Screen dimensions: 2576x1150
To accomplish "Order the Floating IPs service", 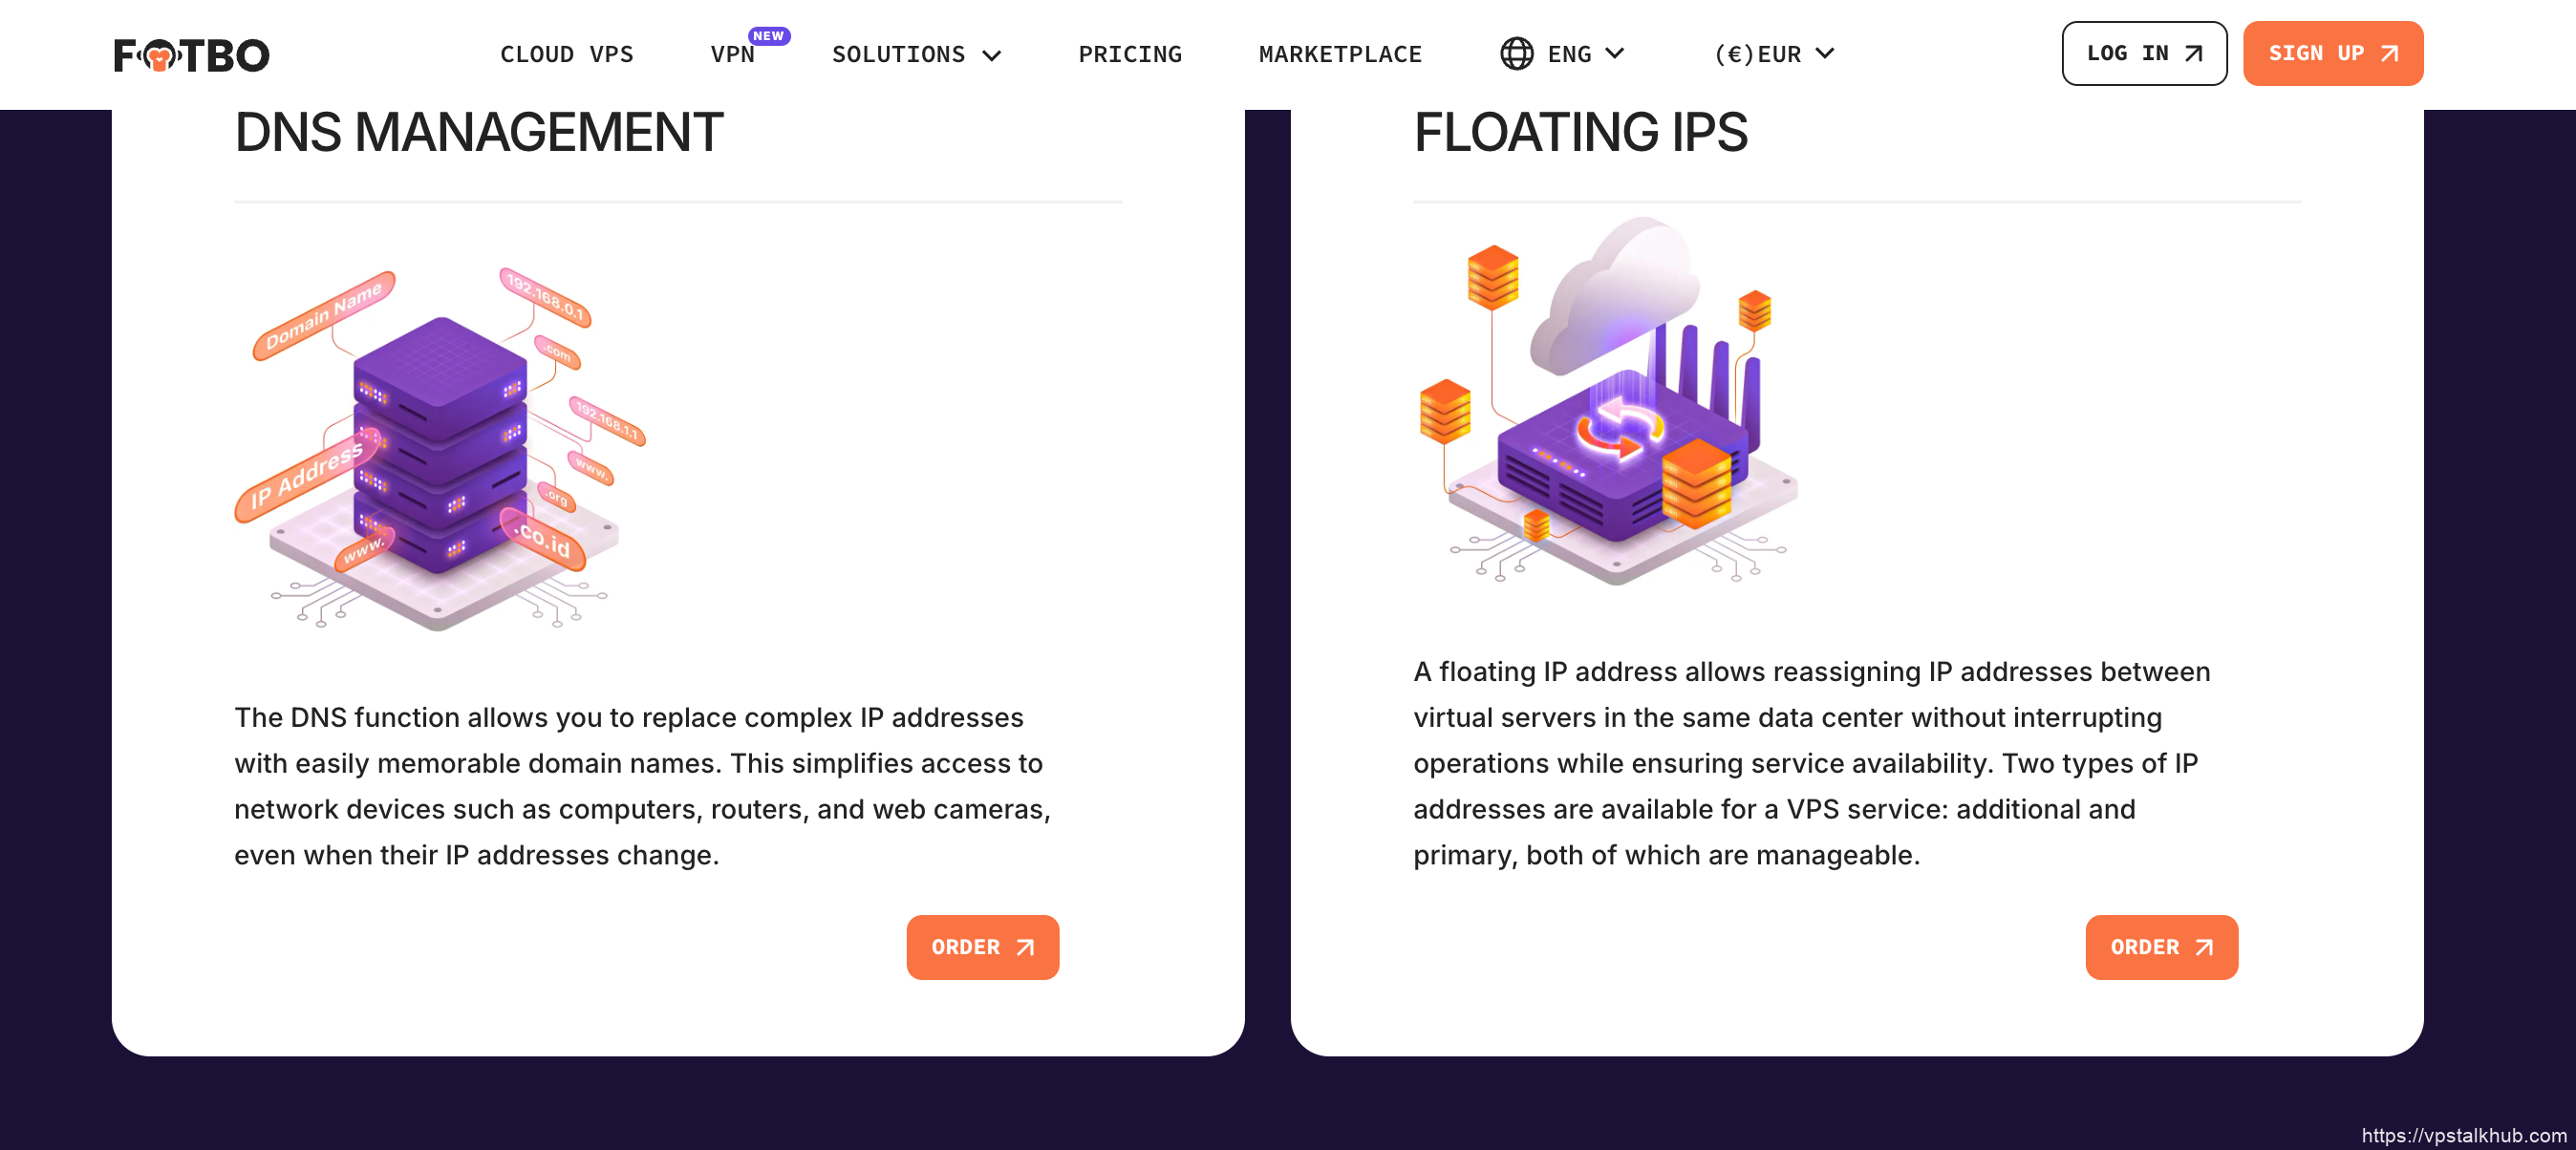I will pyautogui.click(x=2160, y=948).
